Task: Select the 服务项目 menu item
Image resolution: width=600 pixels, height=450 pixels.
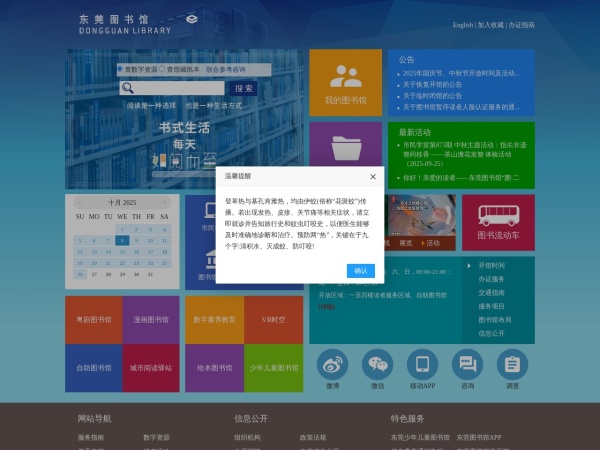Action: click(491, 307)
